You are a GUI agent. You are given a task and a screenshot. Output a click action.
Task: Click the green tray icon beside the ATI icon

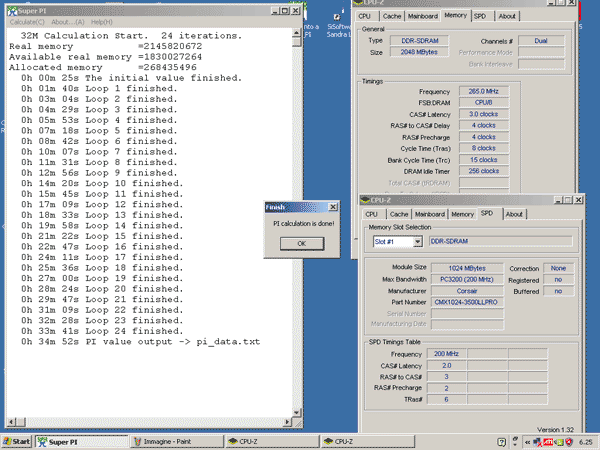(559, 442)
